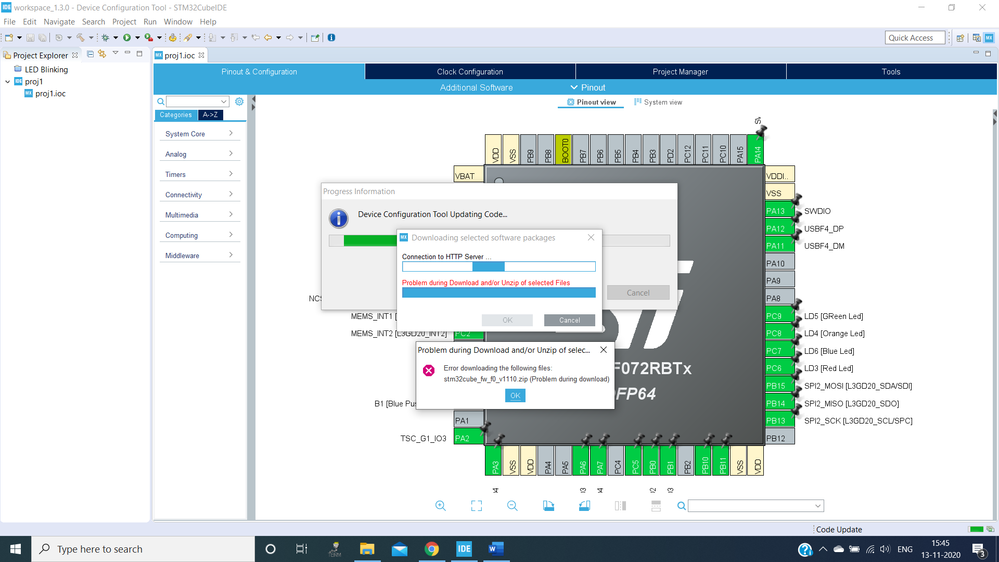Expand the Timers category

[199, 174]
